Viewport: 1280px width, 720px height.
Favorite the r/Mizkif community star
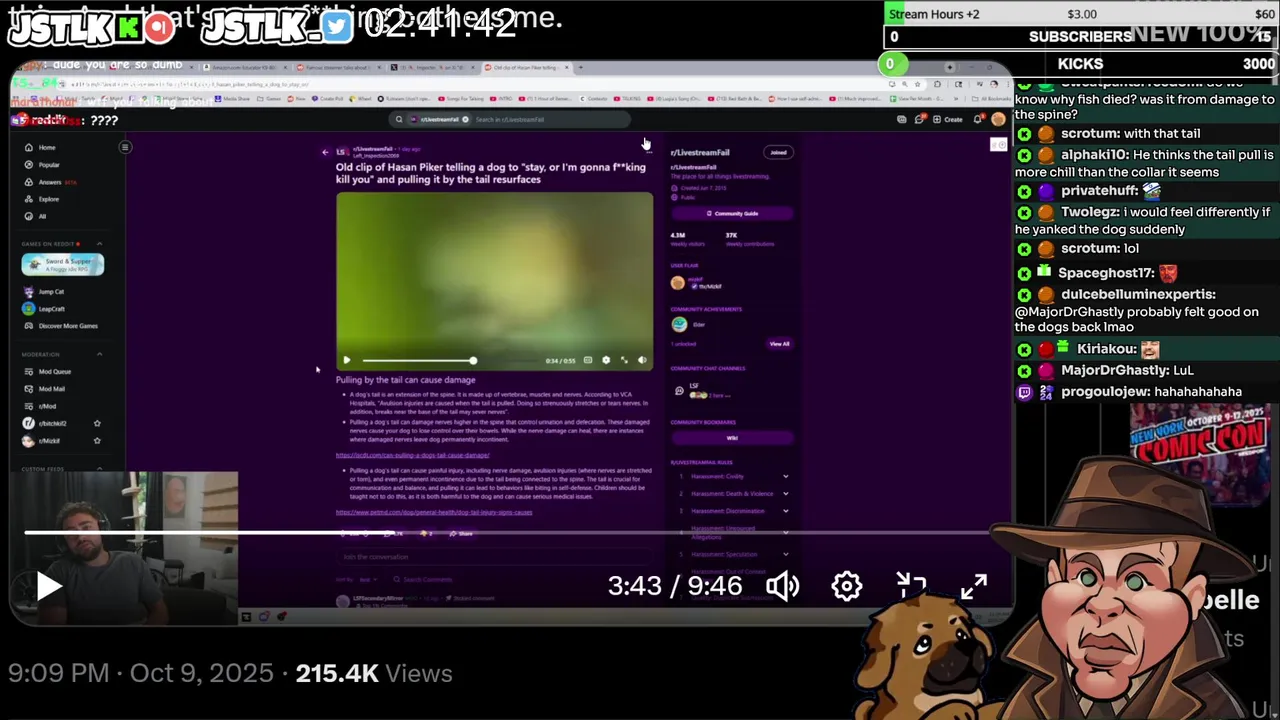pyautogui.click(x=97, y=441)
